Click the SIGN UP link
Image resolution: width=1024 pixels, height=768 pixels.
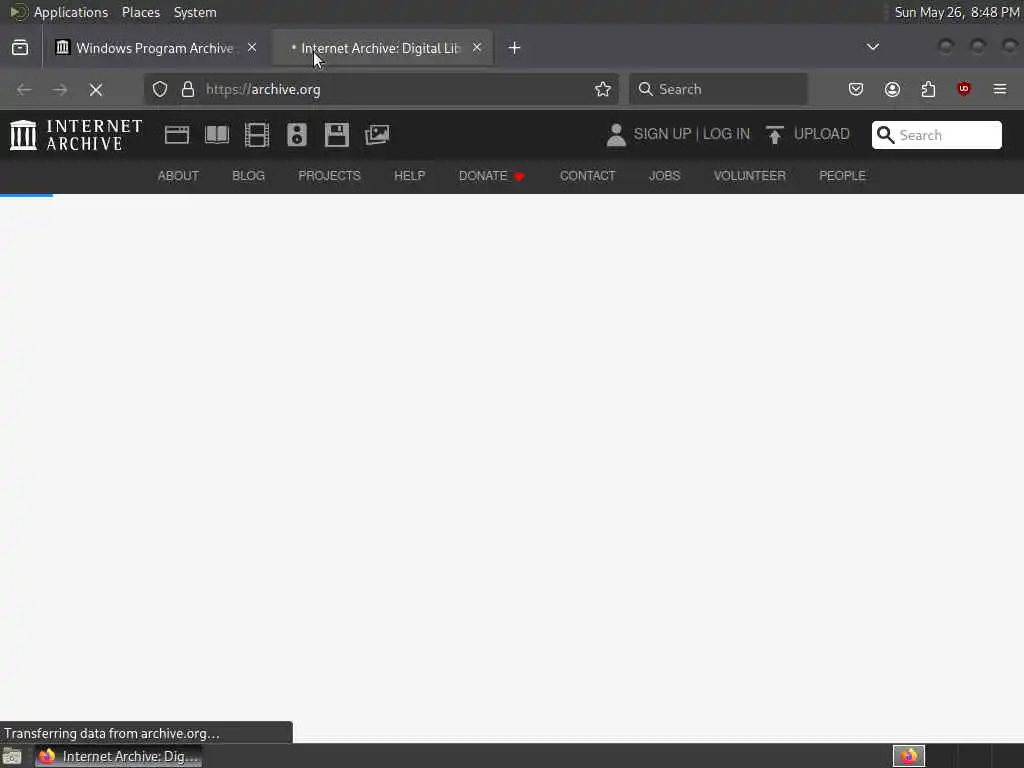tap(662, 134)
